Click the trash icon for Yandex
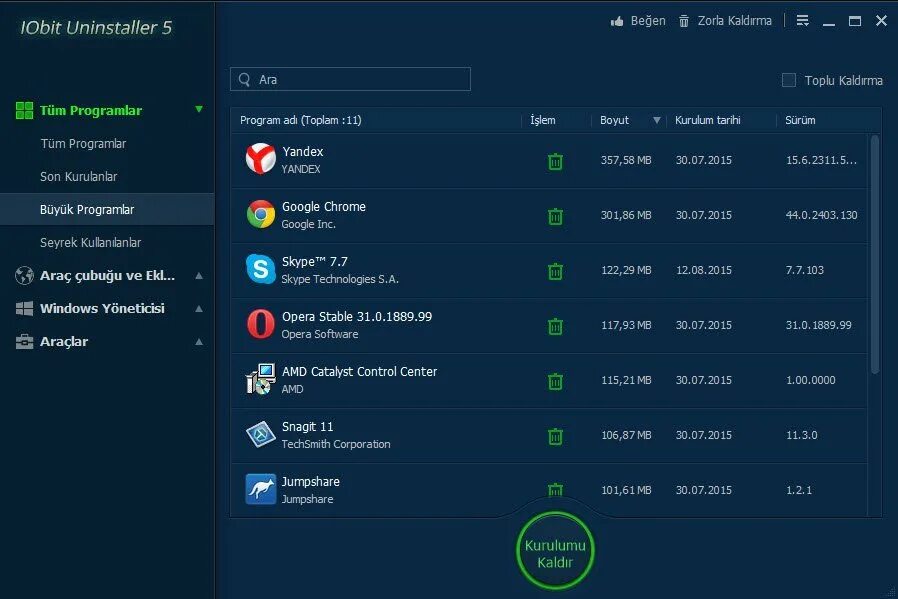 pos(555,161)
